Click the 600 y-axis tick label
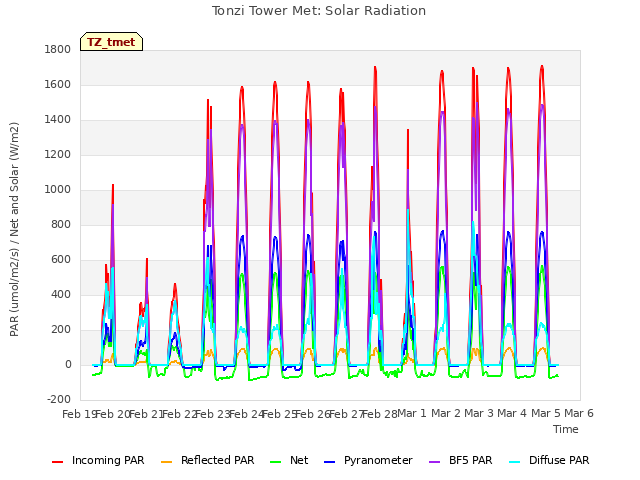Viewport: 640px width, 480px height. 61,260
